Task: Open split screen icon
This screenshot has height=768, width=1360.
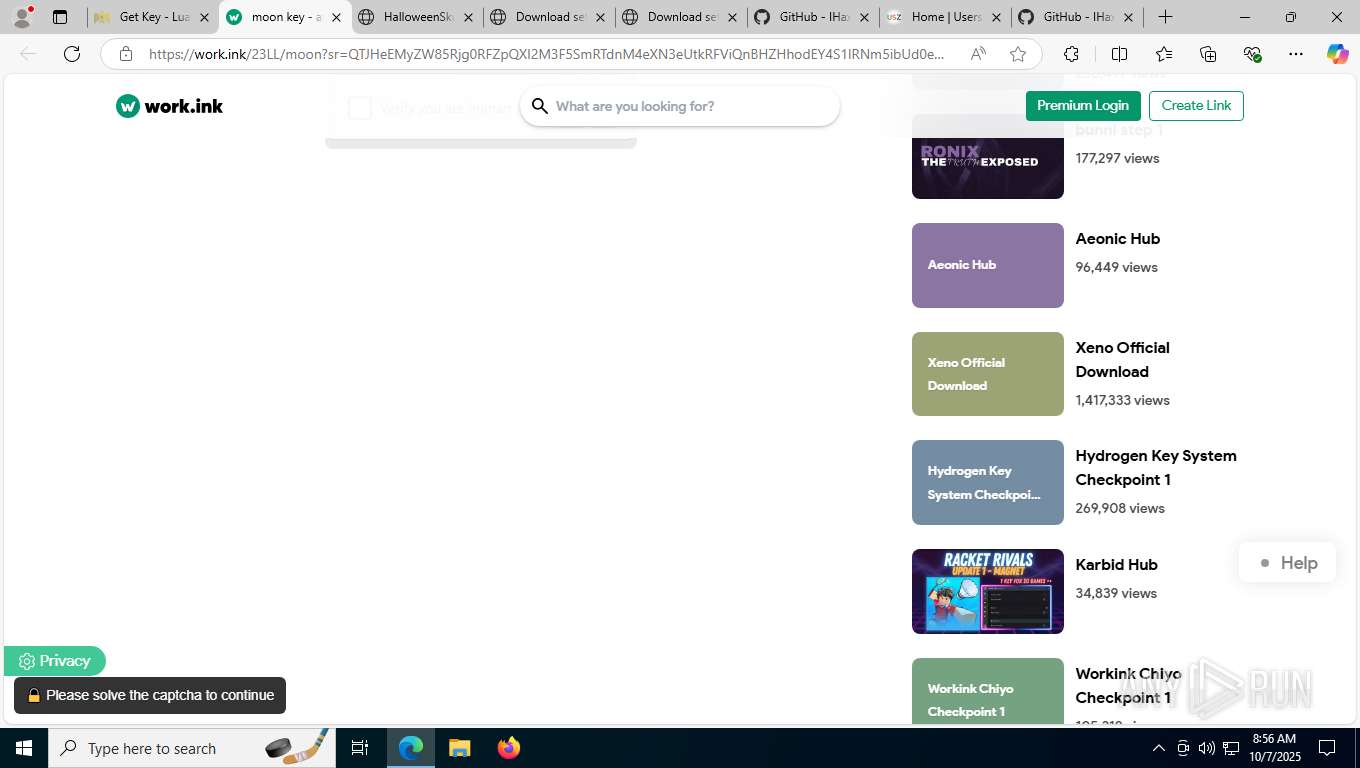Action: point(1119,54)
